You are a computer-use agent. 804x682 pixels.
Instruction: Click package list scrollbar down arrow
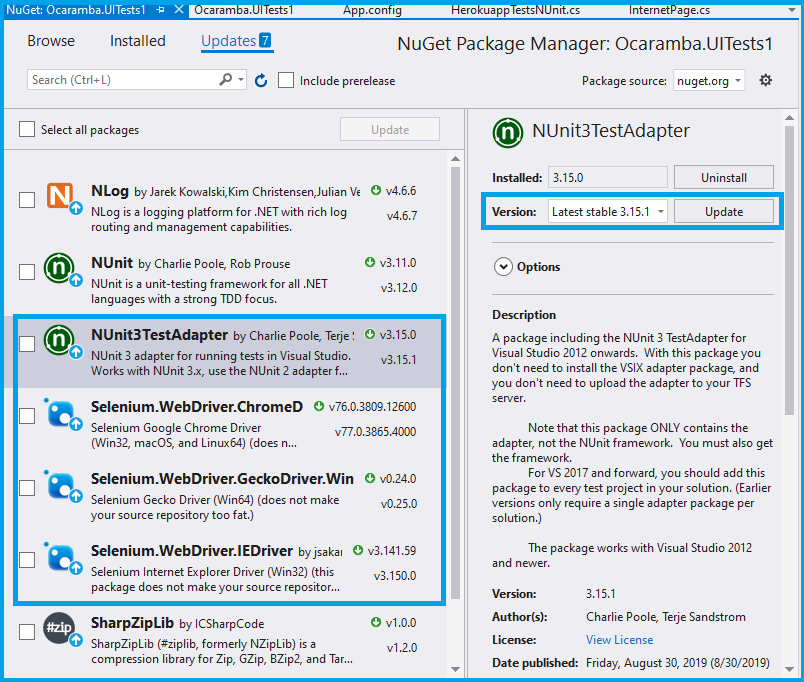[455, 669]
